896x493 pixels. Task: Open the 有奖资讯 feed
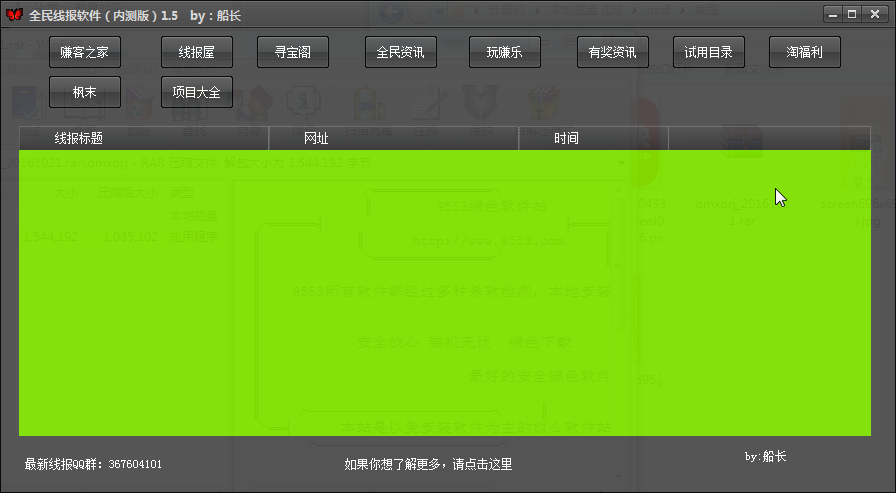pyautogui.click(x=612, y=52)
